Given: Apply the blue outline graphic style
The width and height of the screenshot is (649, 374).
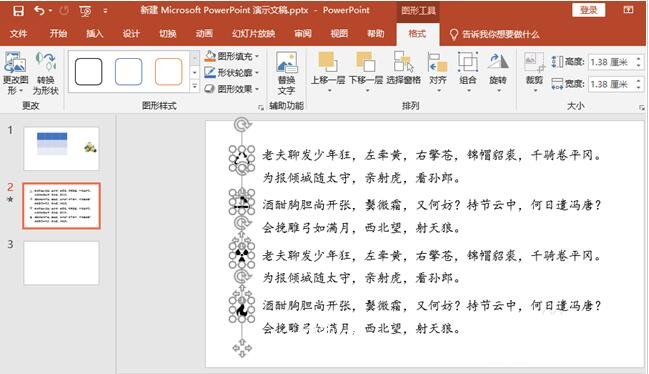Looking at the screenshot, I should coord(128,72).
